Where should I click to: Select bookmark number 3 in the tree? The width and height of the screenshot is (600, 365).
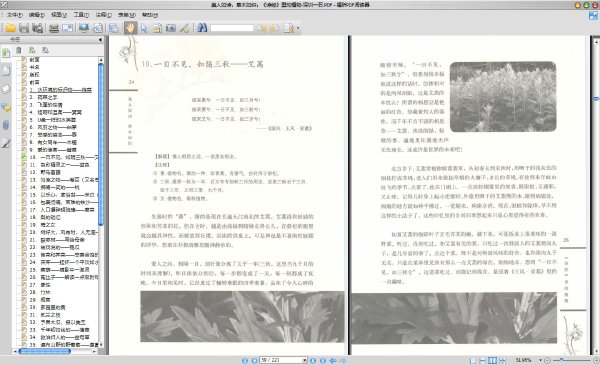click(x=46, y=105)
